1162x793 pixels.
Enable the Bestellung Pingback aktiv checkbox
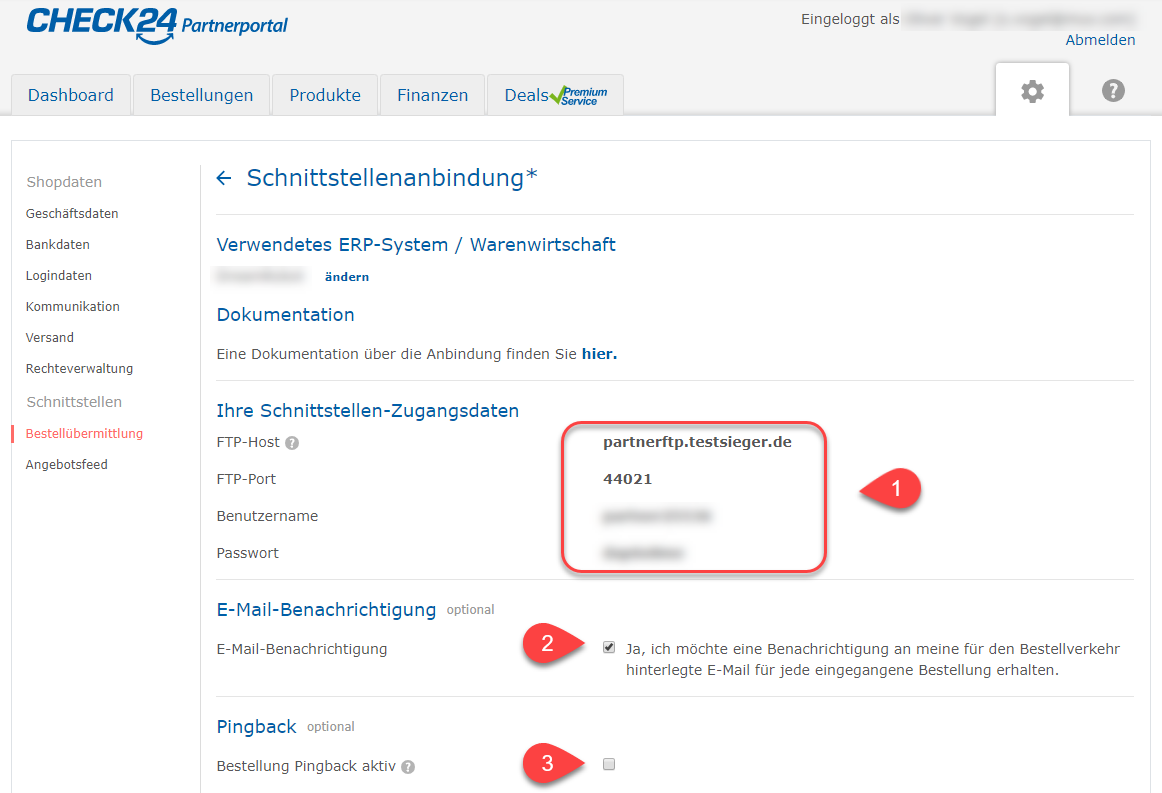pyautogui.click(x=609, y=765)
